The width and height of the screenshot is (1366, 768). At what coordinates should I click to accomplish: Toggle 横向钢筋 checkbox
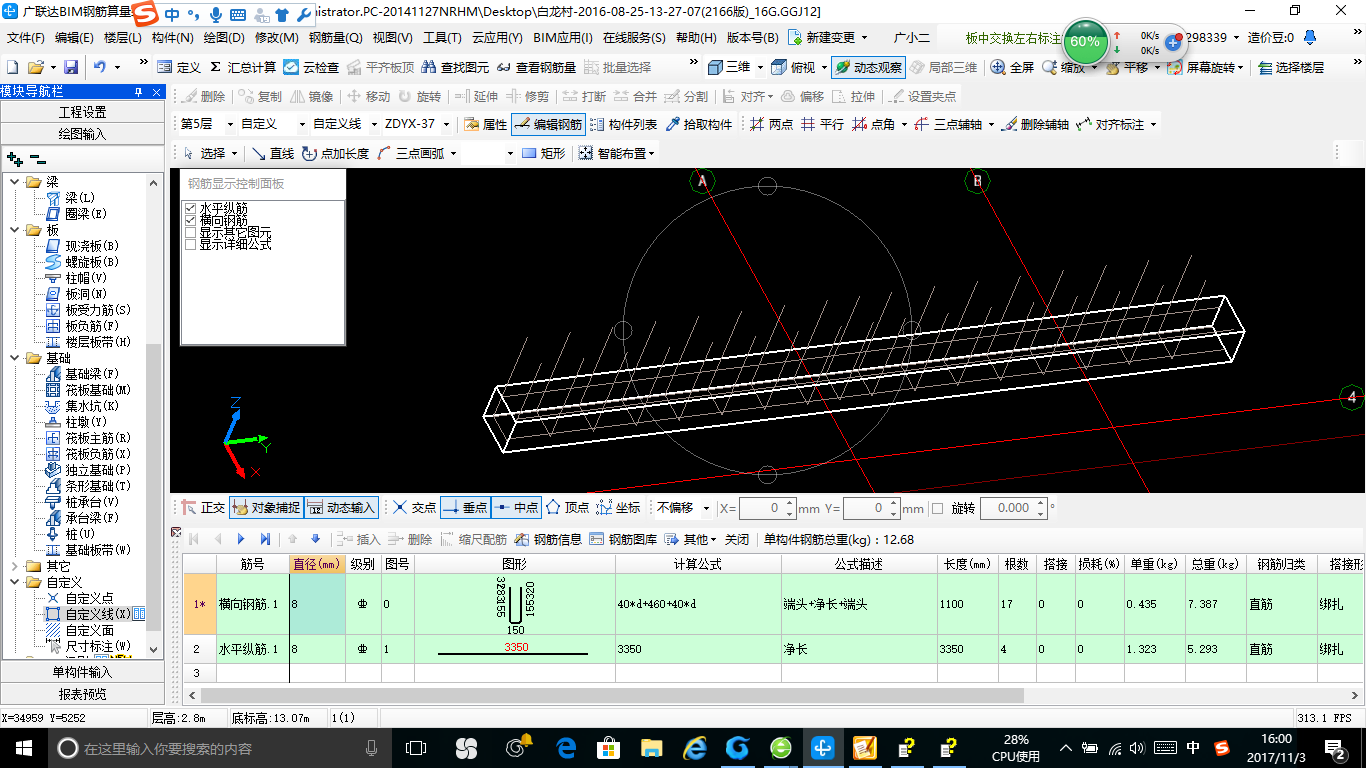(190, 220)
